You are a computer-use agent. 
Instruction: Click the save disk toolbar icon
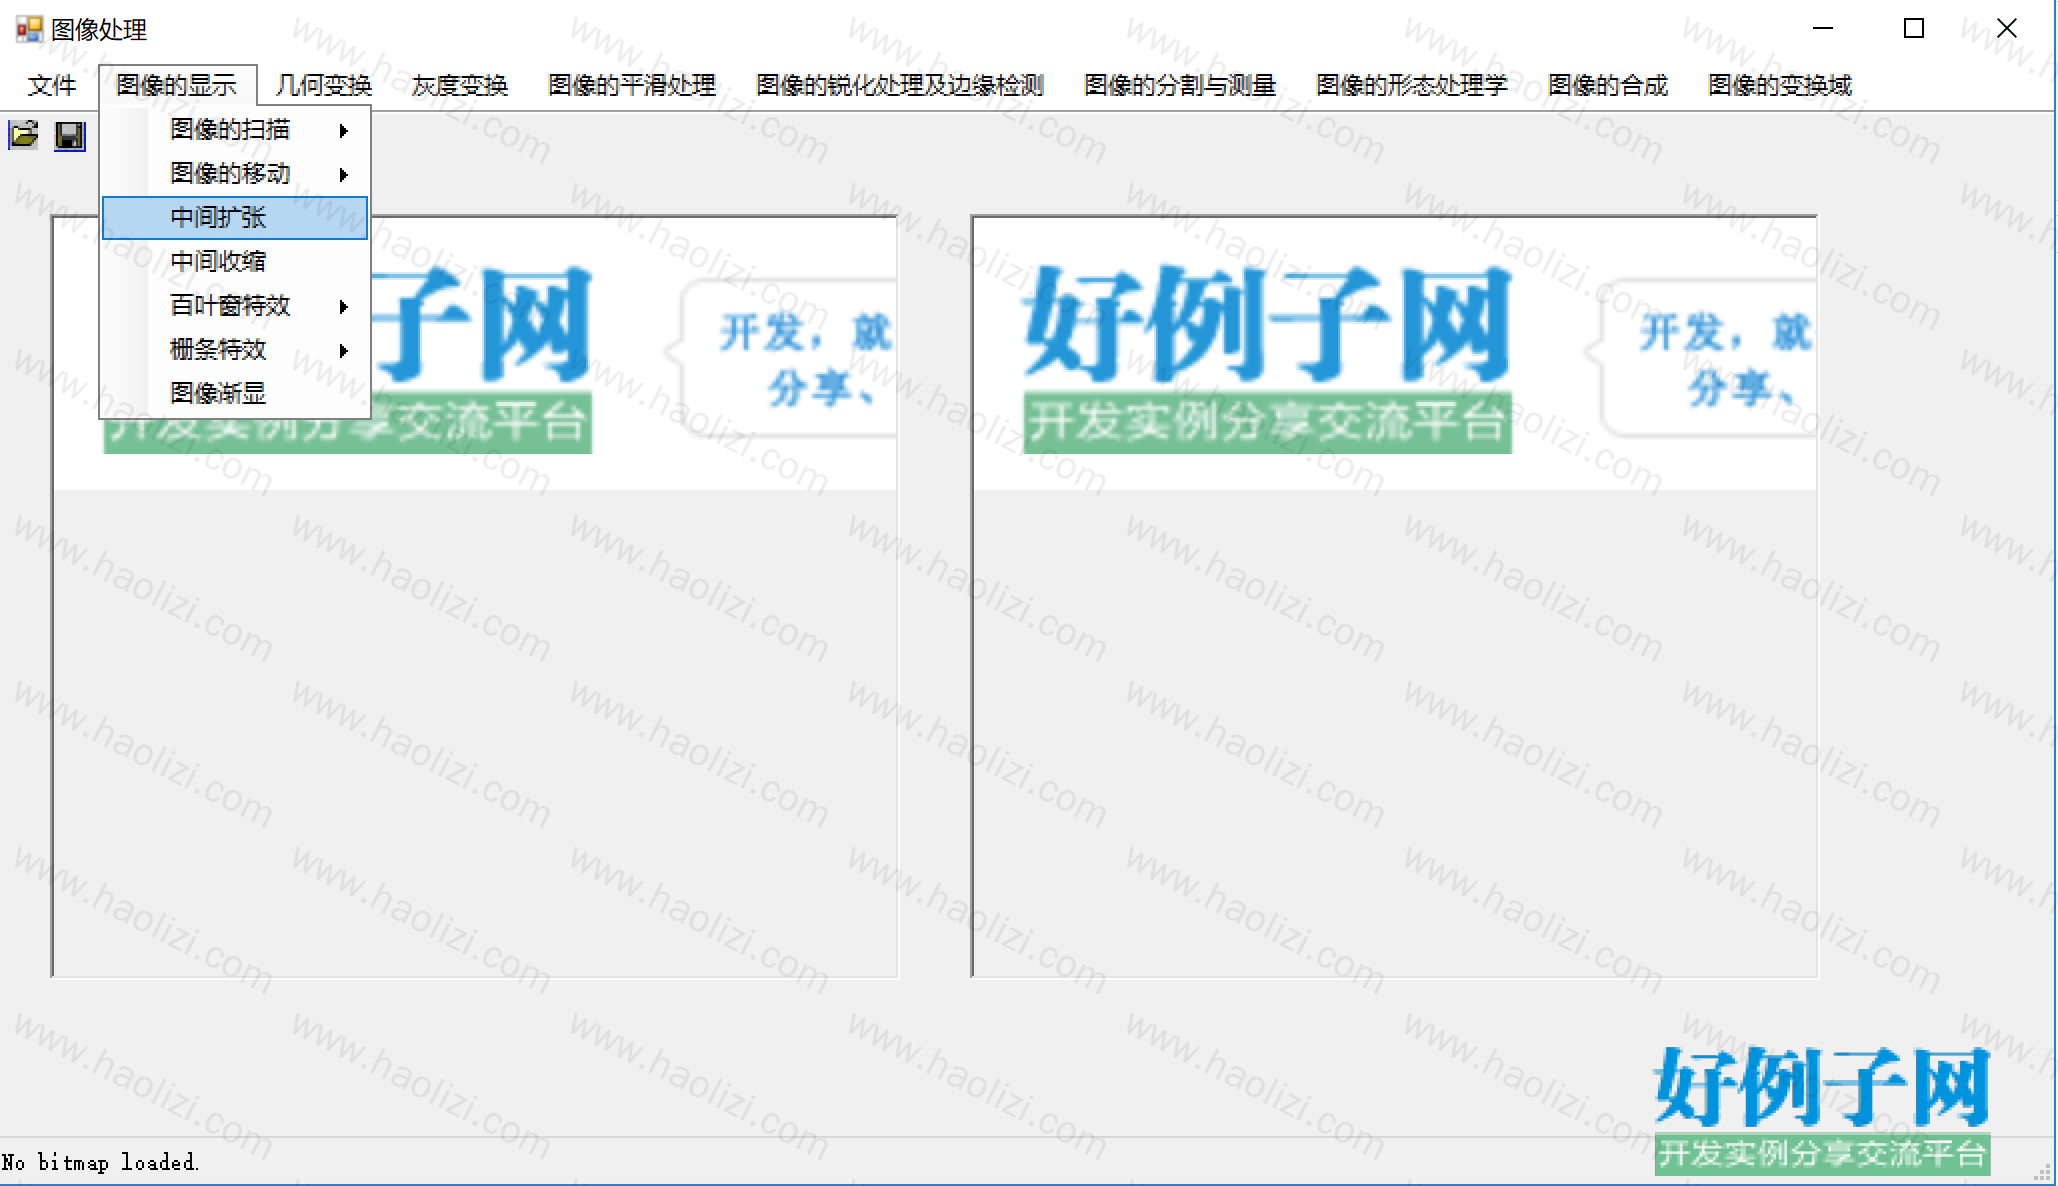69,135
